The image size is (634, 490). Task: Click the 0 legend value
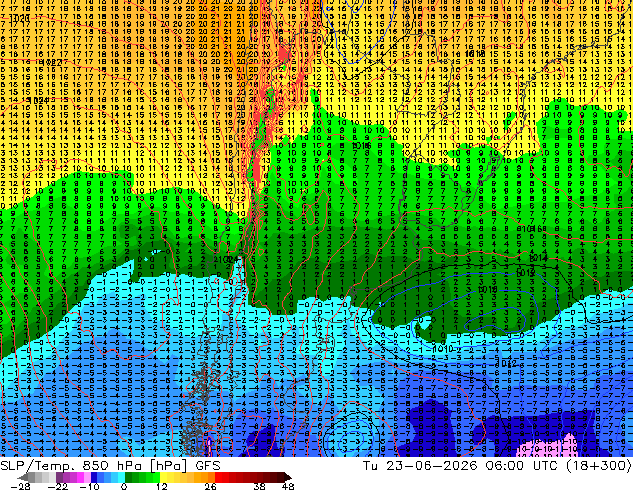click(124, 486)
